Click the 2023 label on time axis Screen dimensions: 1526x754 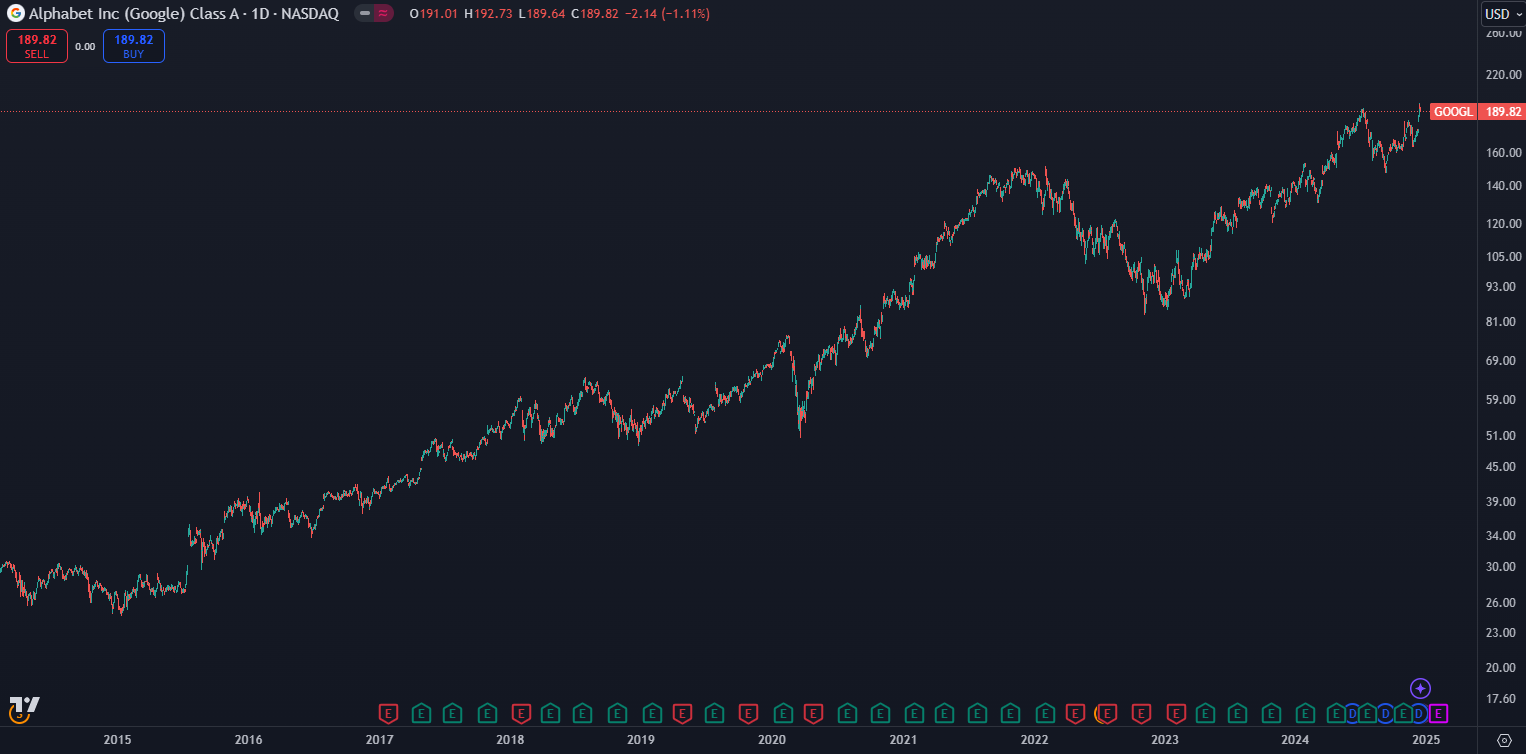click(1164, 740)
